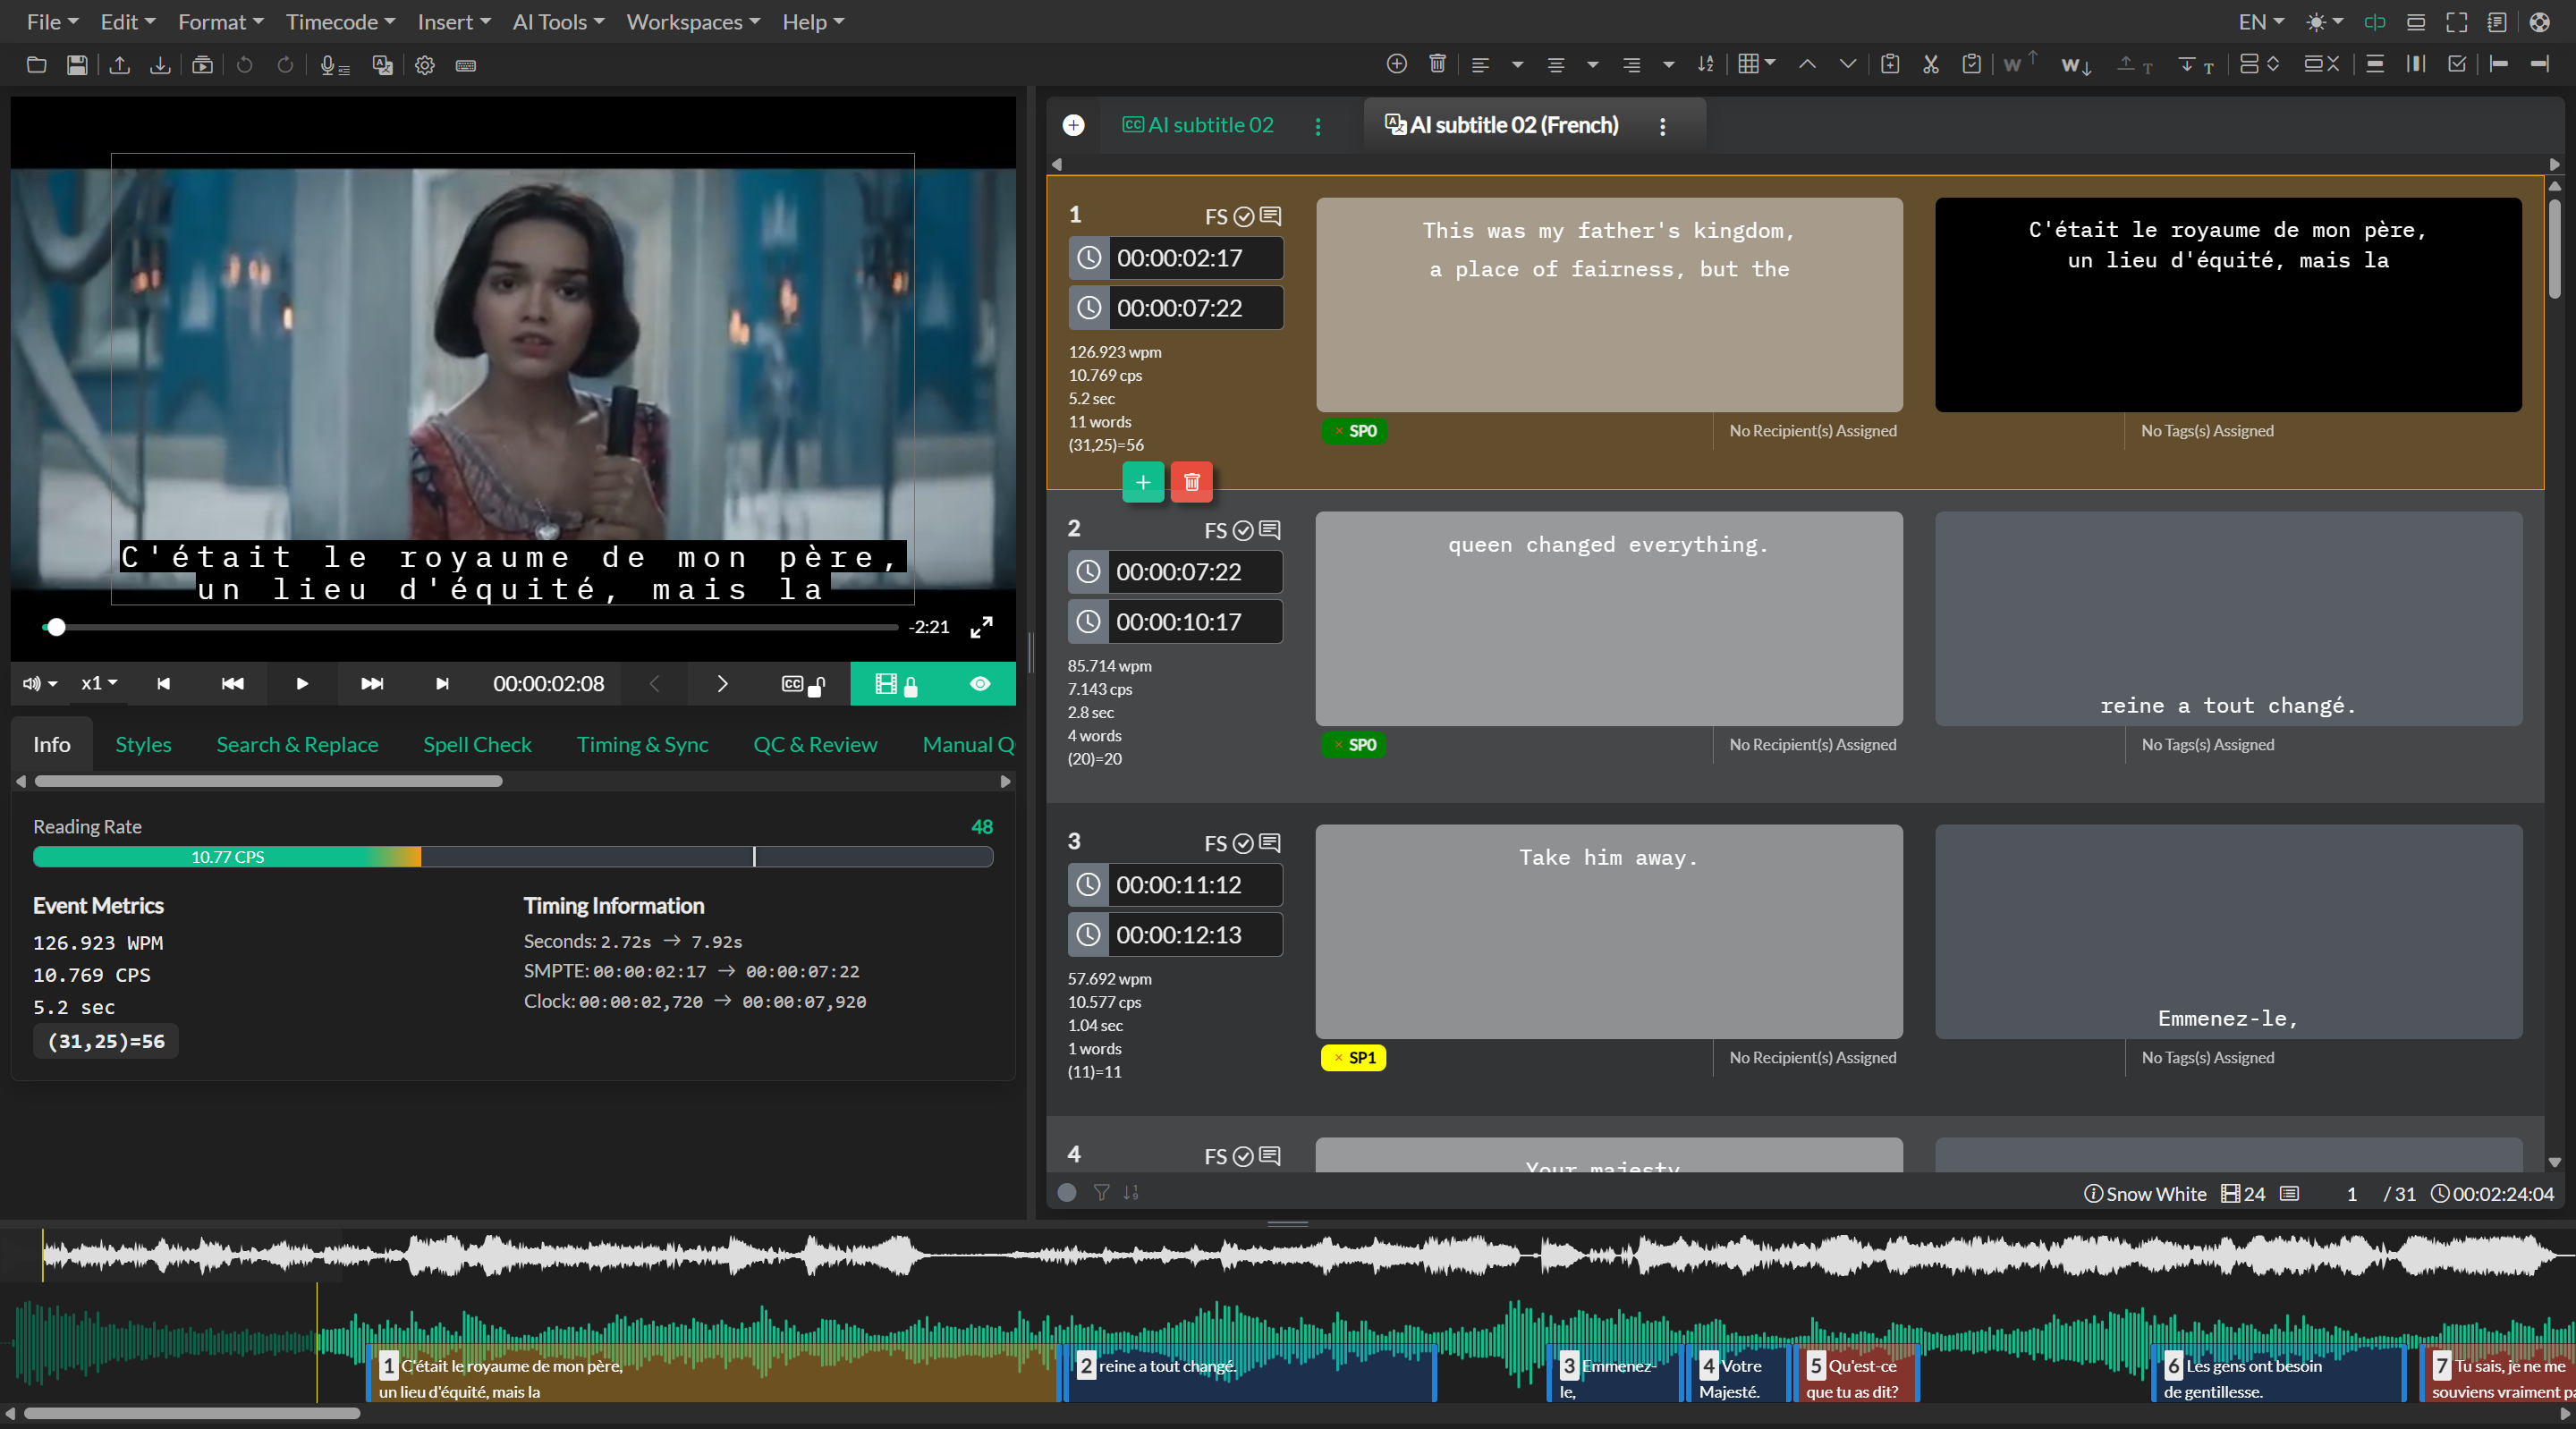The image size is (2576, 1429).
Task: Toggle the approval checkmark on event 2
Action: tap(1243, 531)
